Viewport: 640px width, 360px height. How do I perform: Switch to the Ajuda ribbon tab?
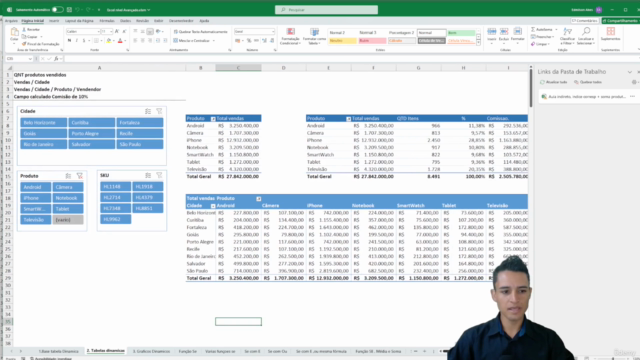coord(204,20)
